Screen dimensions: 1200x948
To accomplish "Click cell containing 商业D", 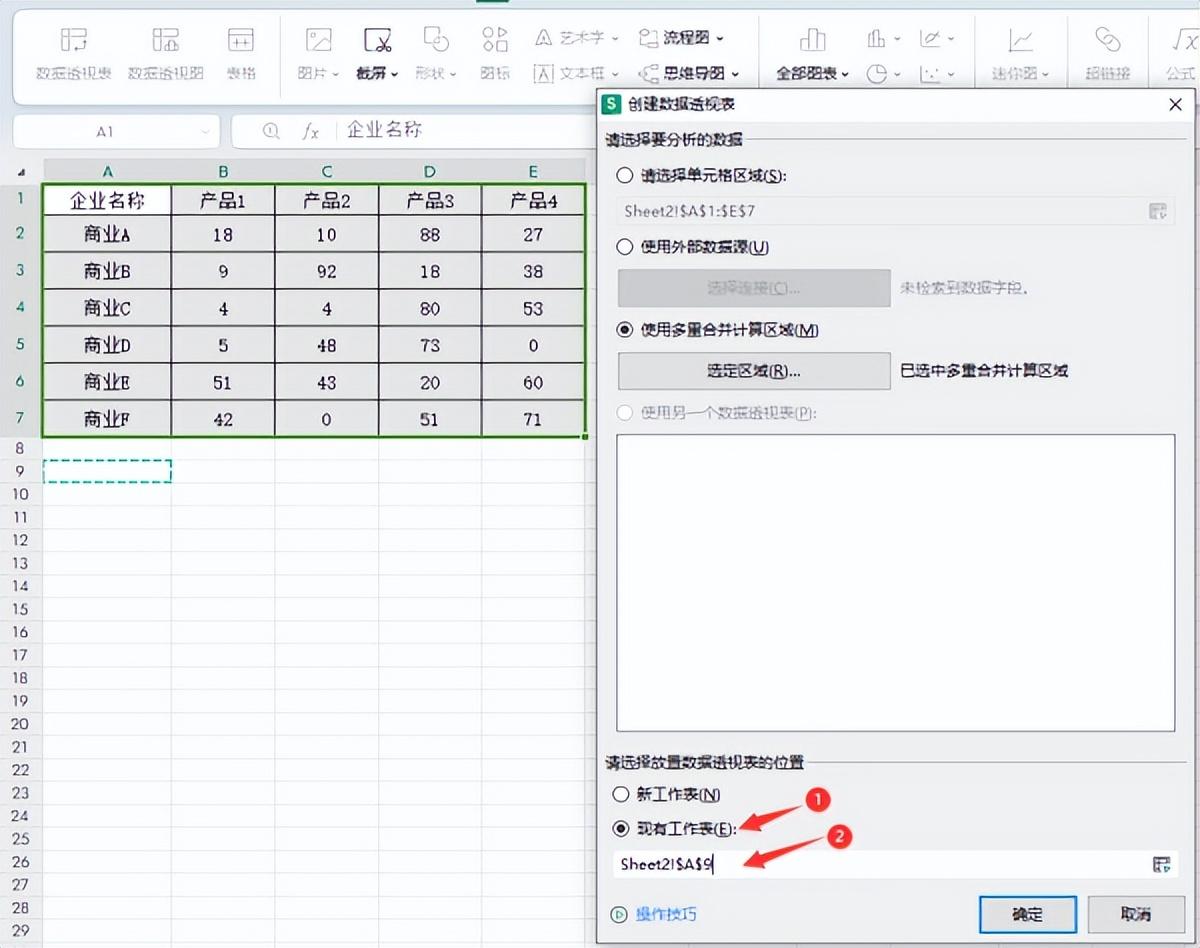I will point(107,346).
